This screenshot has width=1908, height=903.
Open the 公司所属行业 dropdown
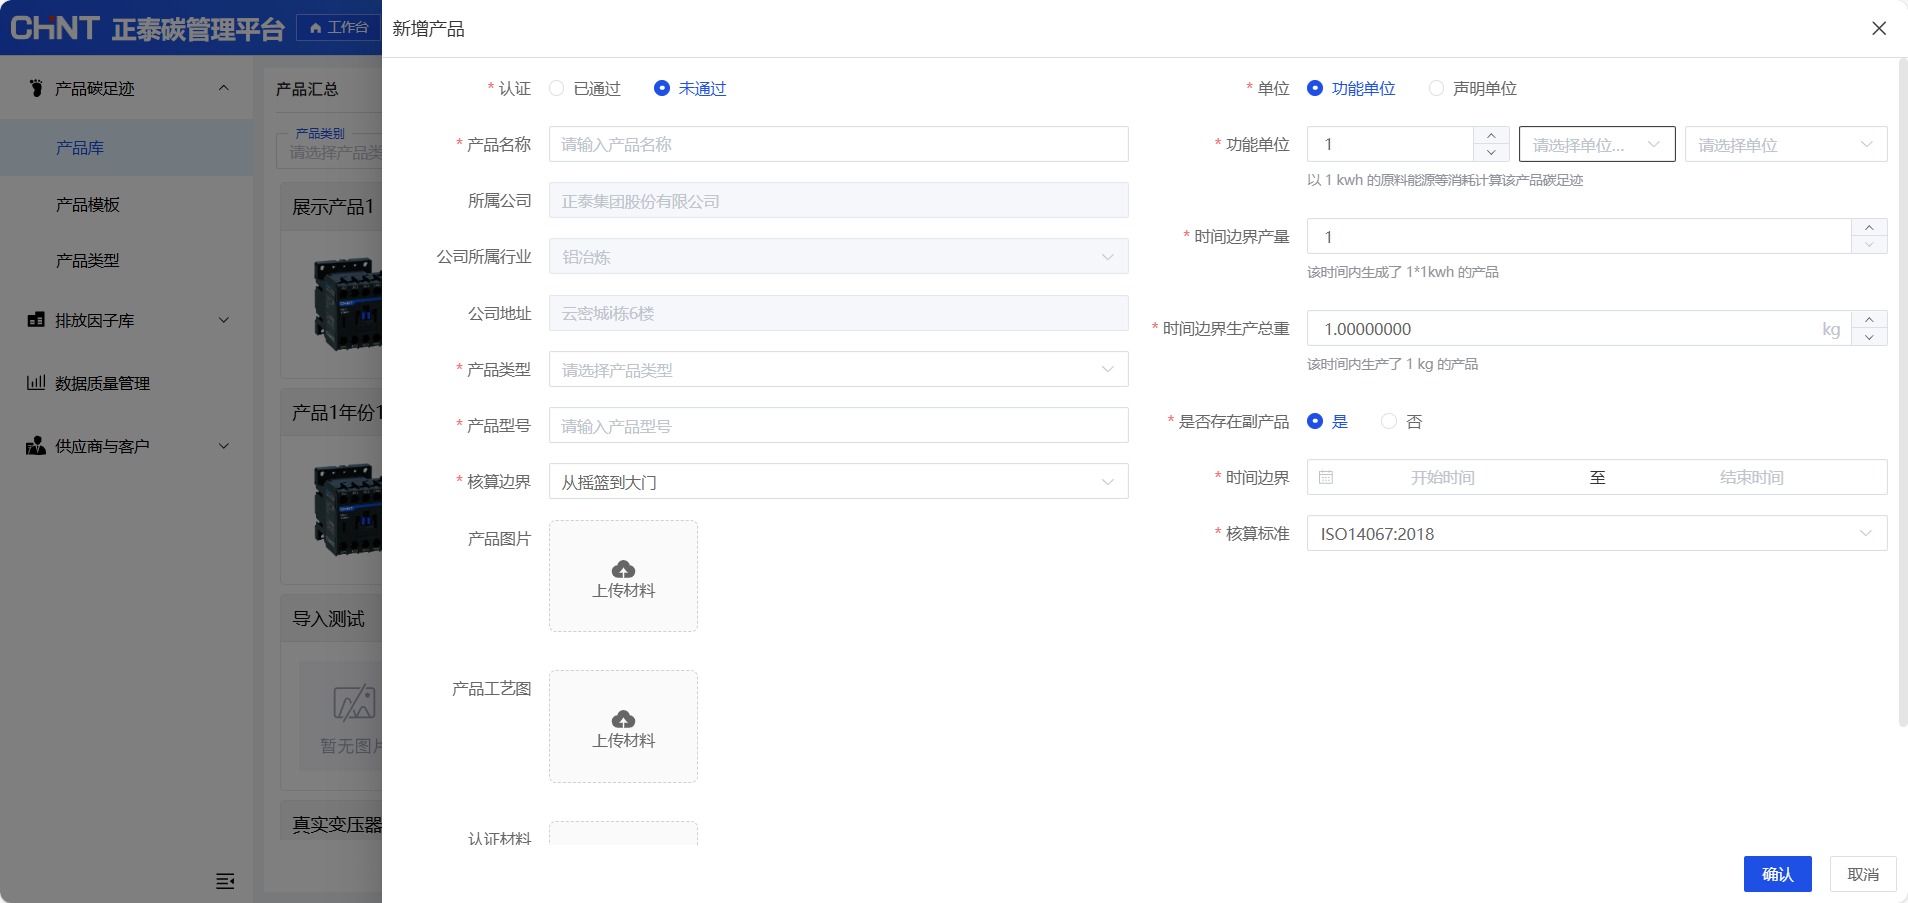tap(838, 256)
